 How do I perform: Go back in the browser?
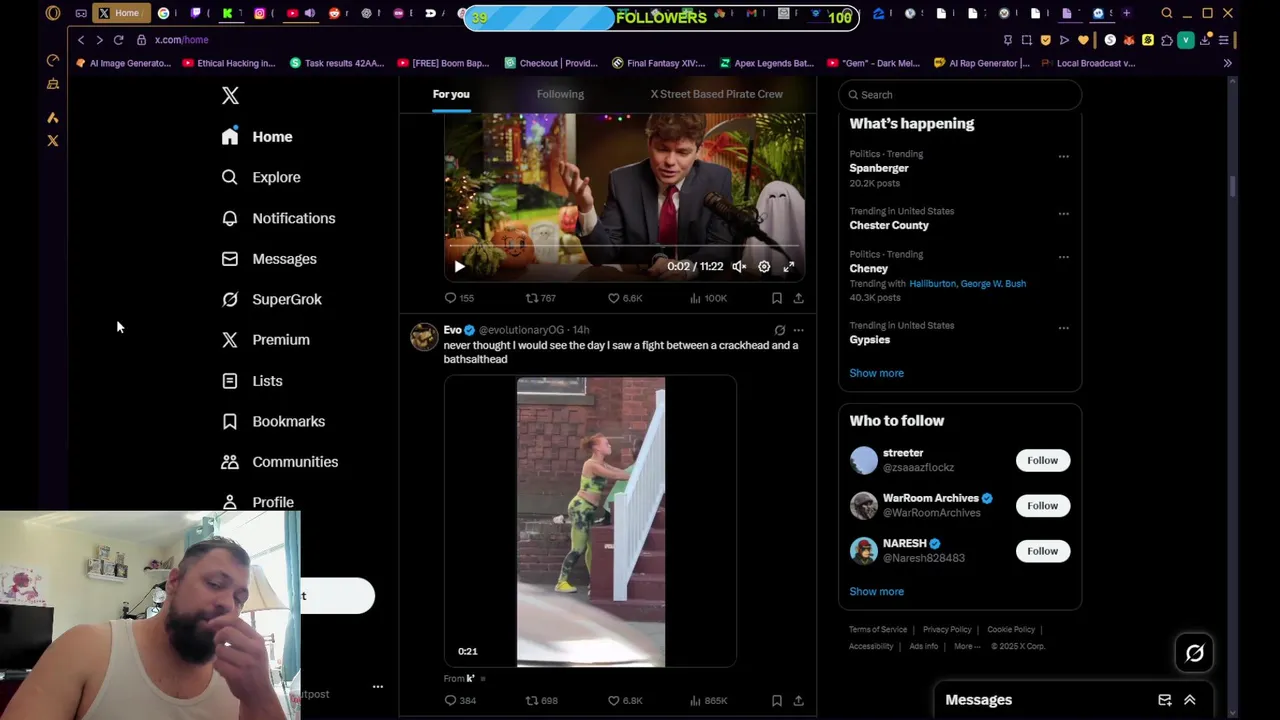[x=81, y=40]
